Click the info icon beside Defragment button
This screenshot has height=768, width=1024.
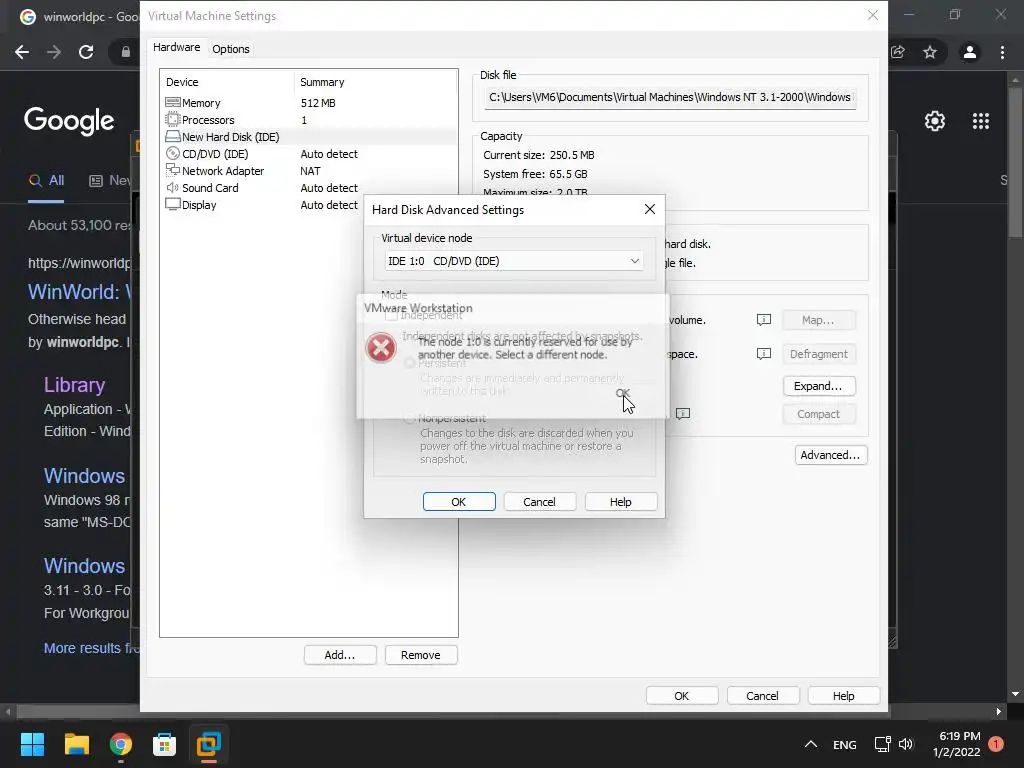[763, 353]
